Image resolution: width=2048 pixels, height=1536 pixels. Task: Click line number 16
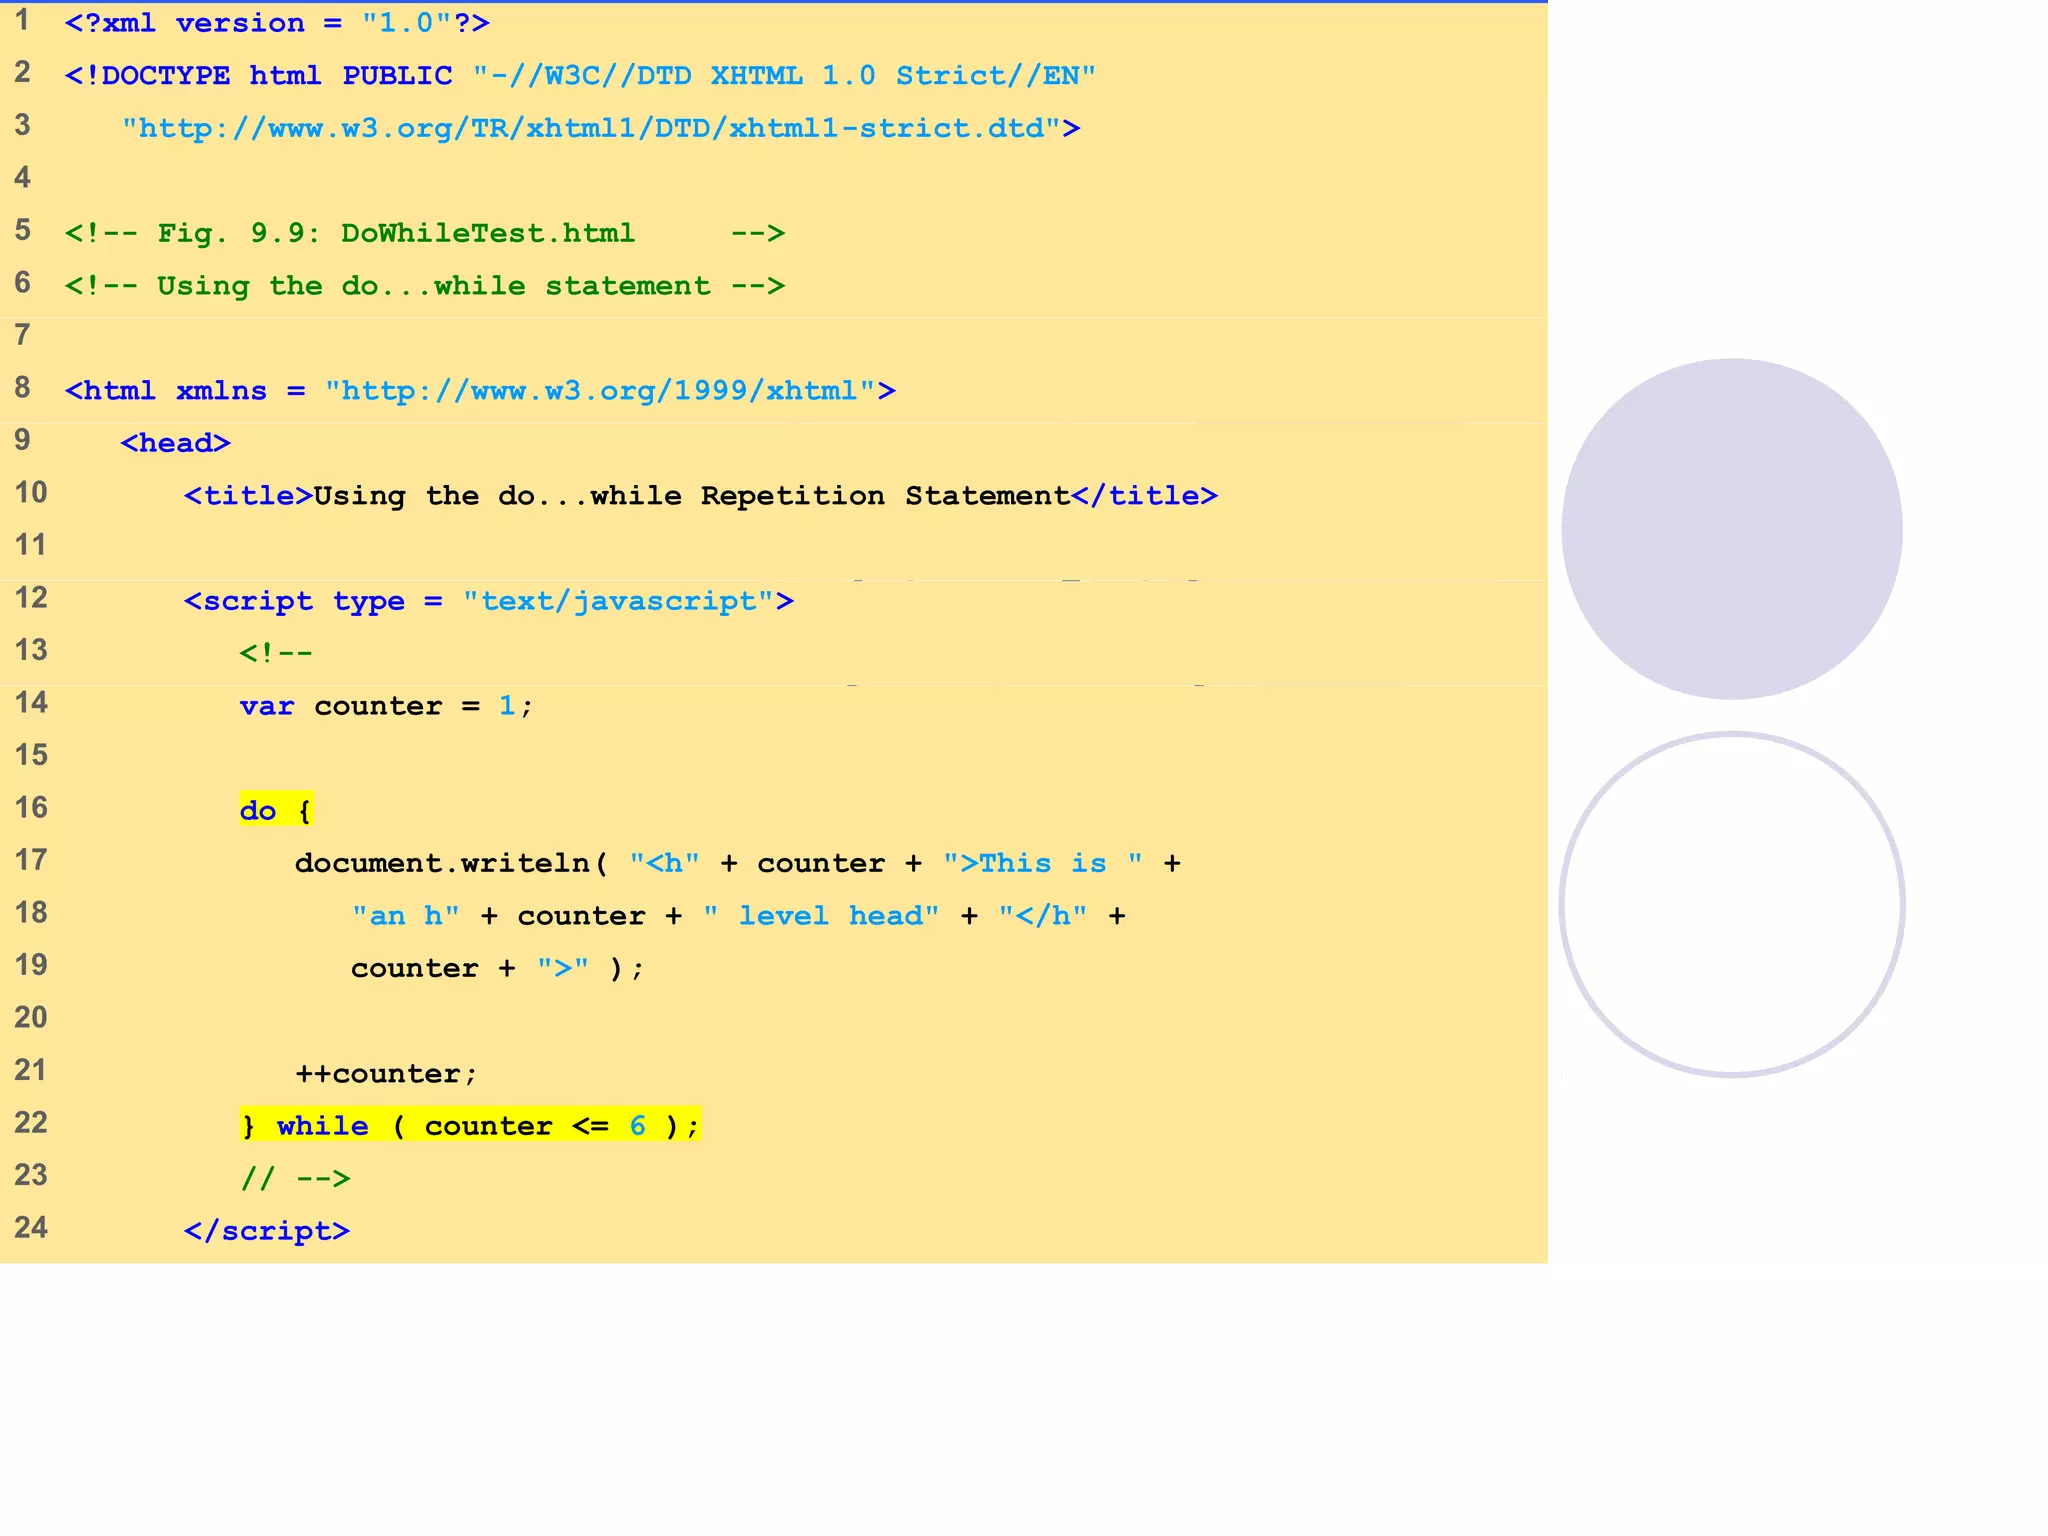point(31,807)
